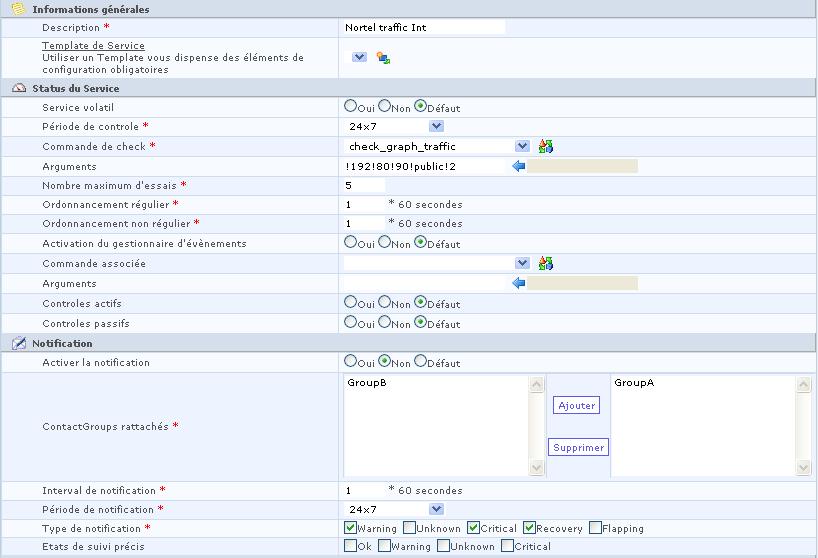
Task: Click the icon beside the Template de Service dropdown
Action: (x=383, y=58)
